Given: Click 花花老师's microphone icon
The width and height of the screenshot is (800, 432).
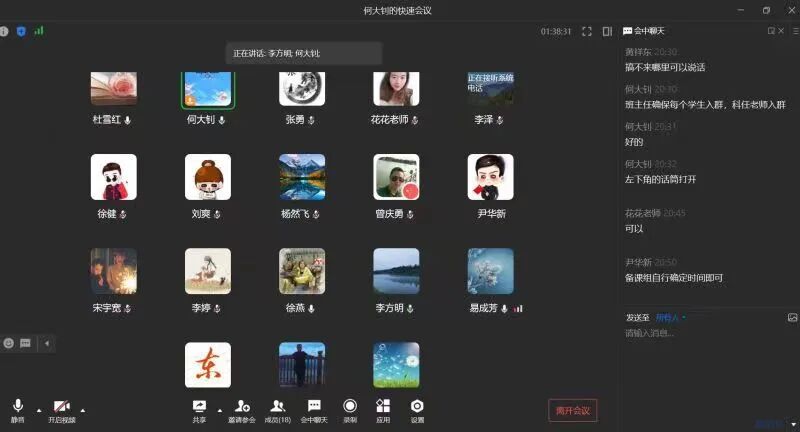Looking at the screenshot, I should coord(415,120).
